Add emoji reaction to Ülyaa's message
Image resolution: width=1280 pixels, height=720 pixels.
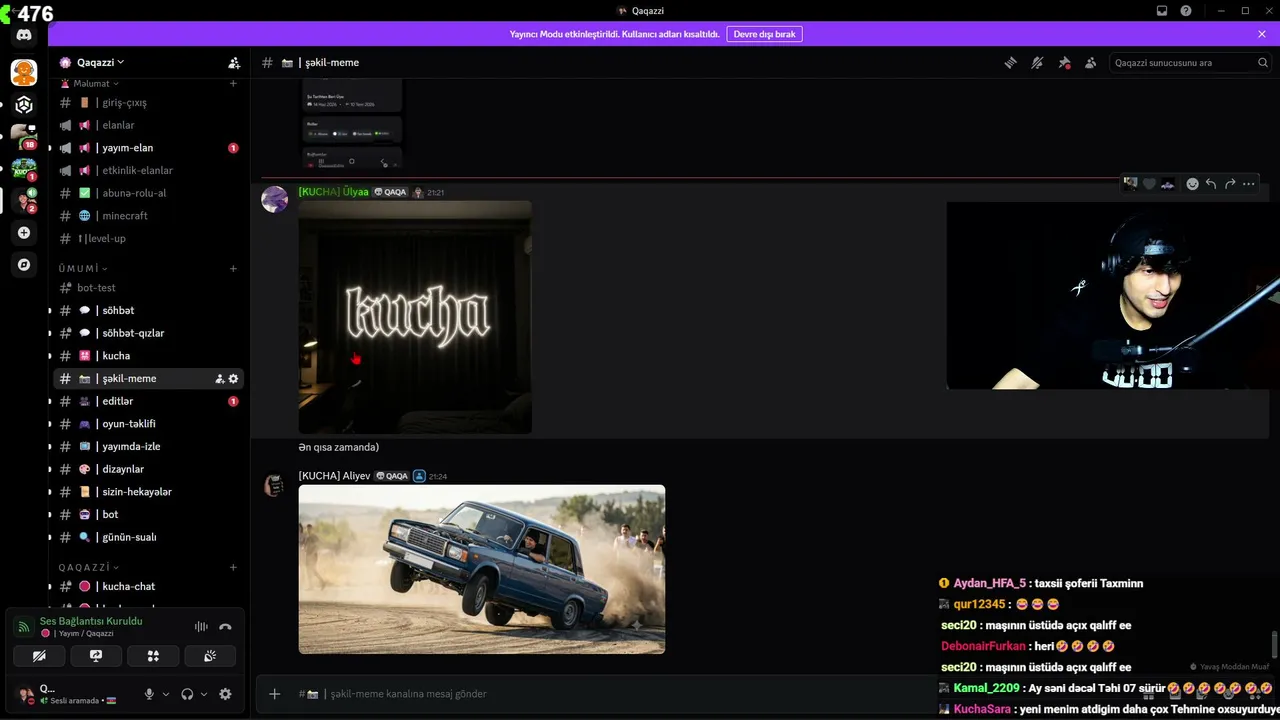[1192, 184]
